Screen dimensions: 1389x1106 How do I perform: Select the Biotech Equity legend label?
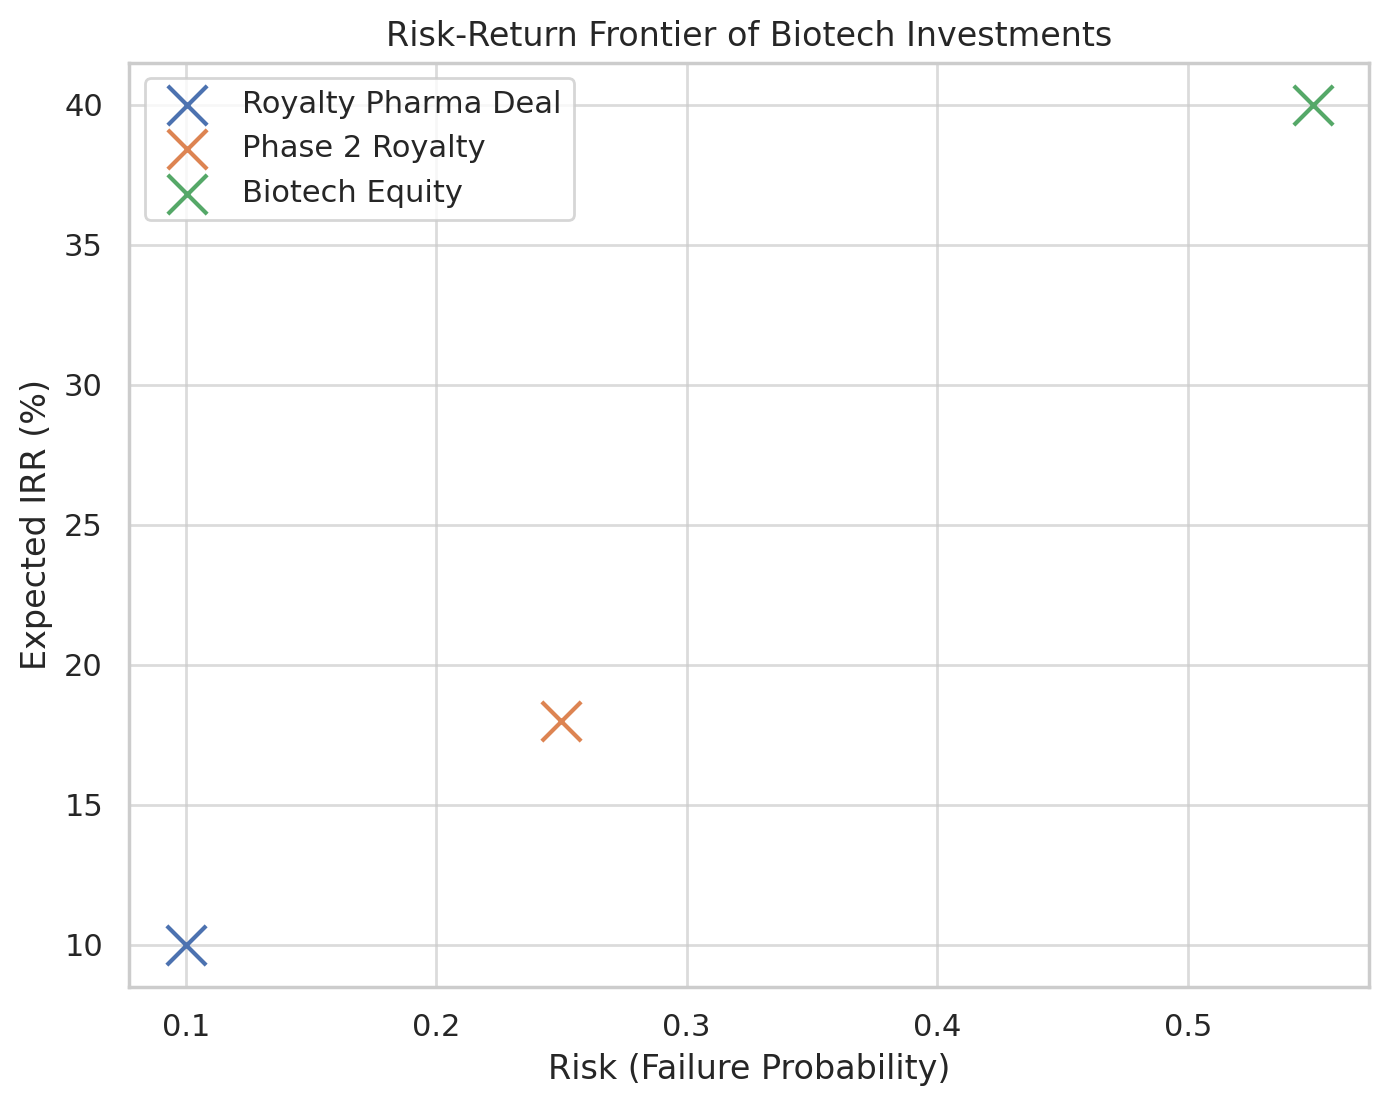point(352,192)
